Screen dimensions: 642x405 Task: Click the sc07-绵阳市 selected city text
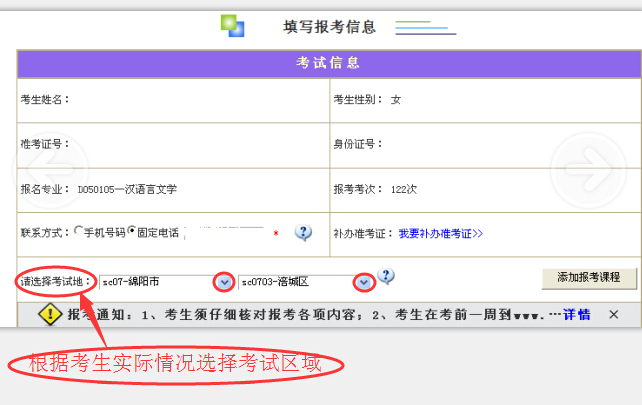click(131, 282)
